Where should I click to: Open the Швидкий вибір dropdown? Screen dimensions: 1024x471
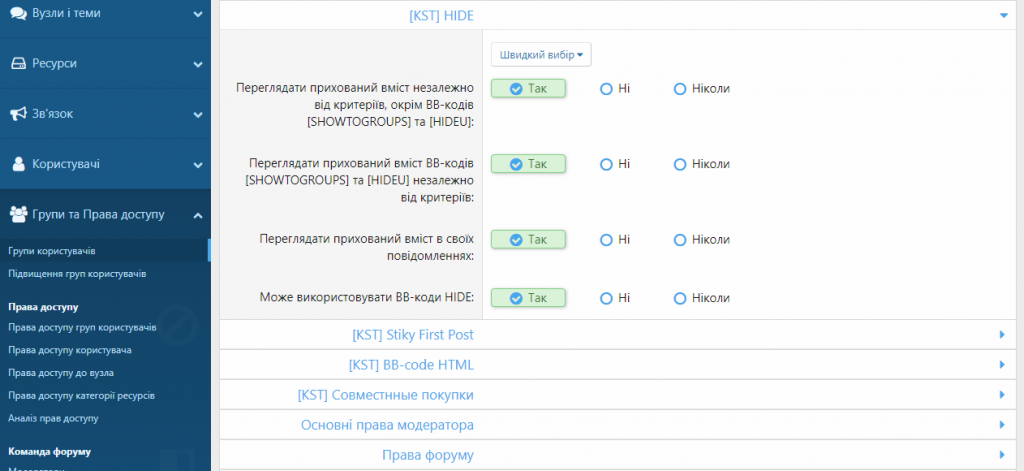[540, 53]
